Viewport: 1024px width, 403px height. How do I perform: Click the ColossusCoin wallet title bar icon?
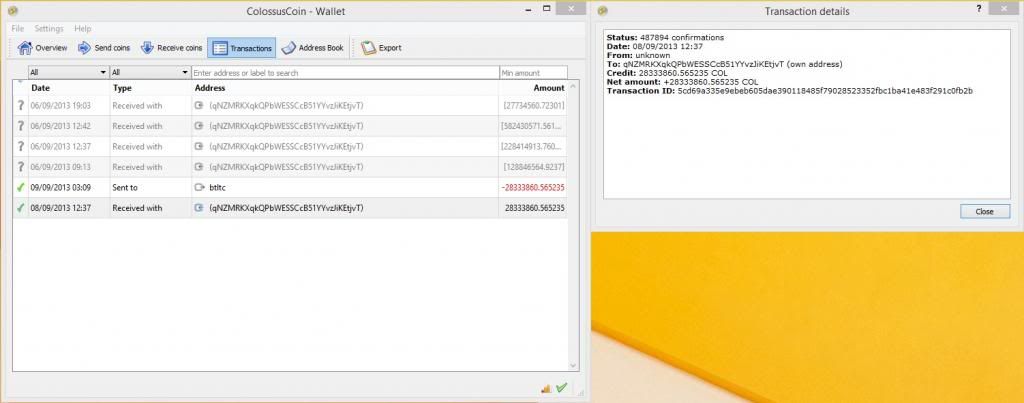coord(12,10)
